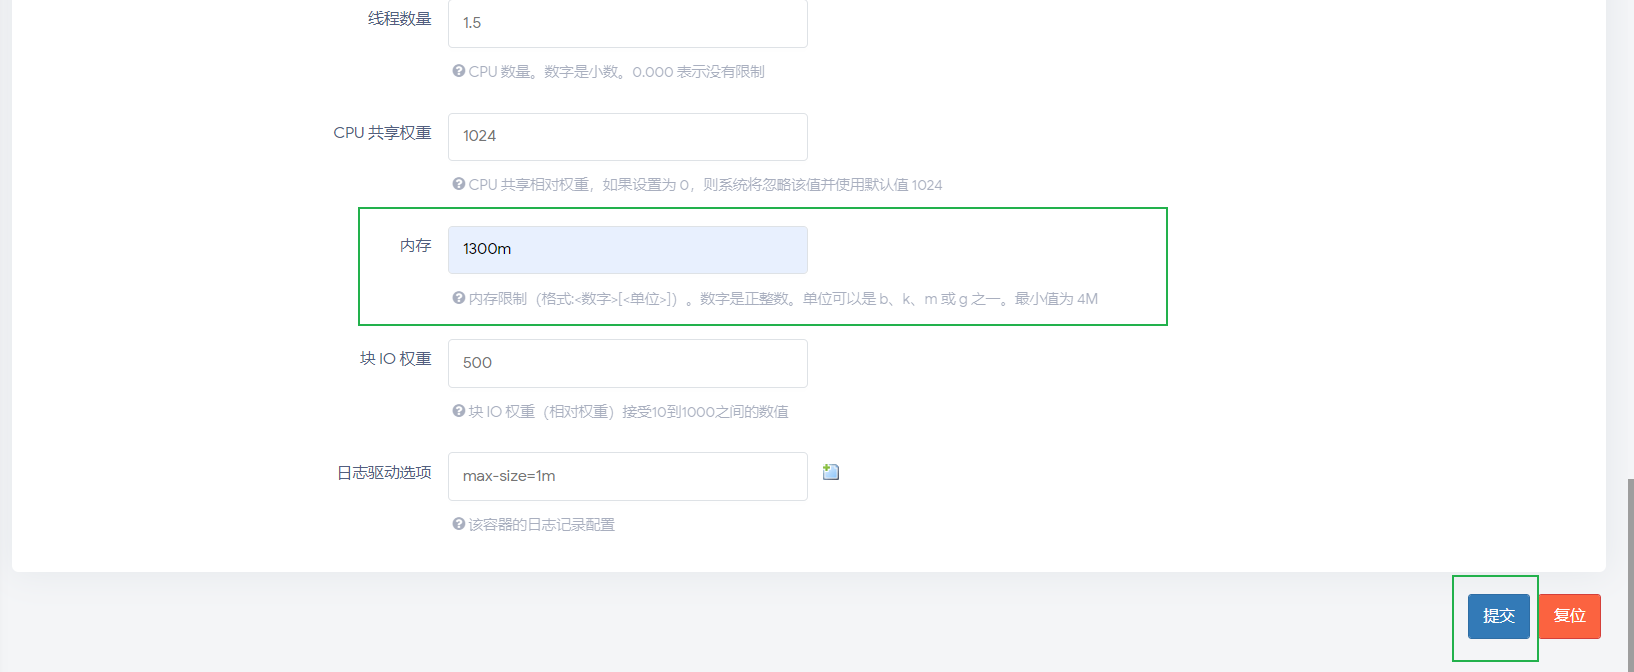
Task: Click the CPU 共享权重 field with 1024
Action: coord(627,136)
